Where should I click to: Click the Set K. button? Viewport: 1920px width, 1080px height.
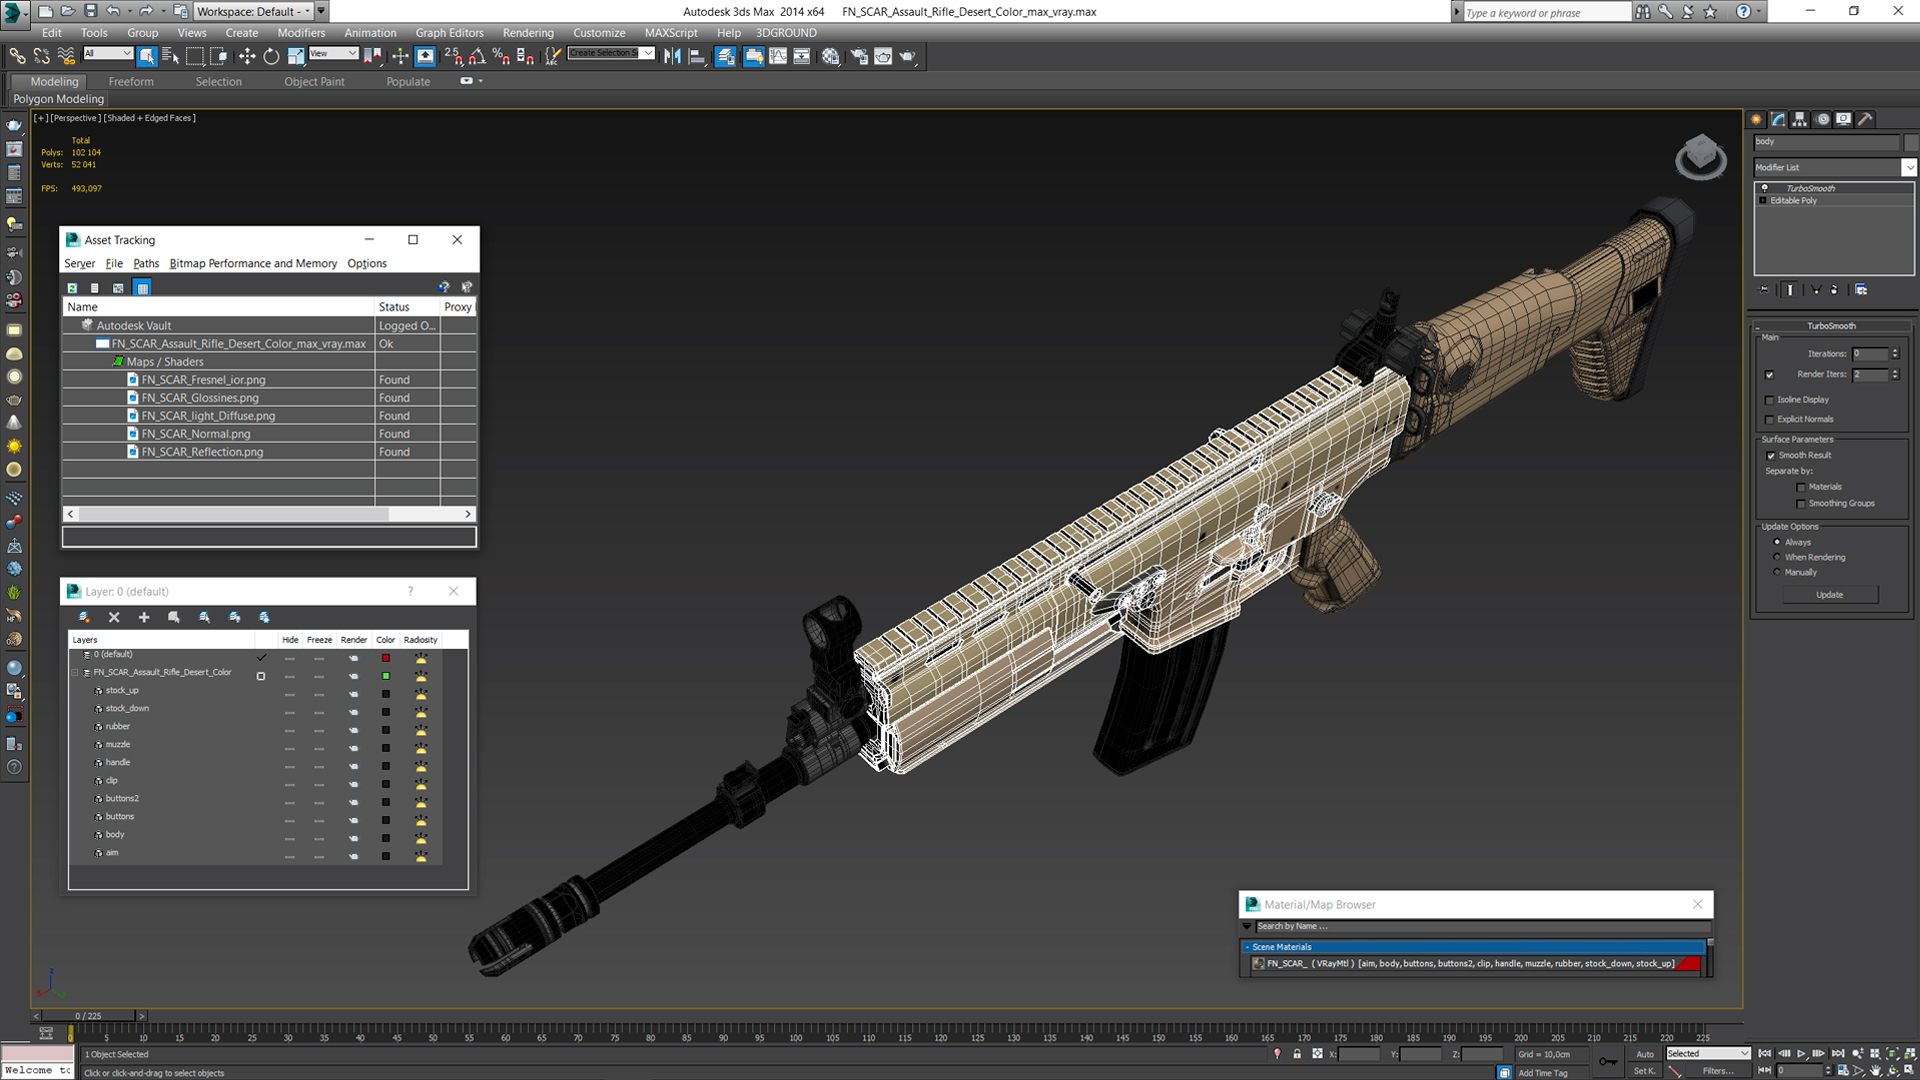(x=1645, y=1071)
